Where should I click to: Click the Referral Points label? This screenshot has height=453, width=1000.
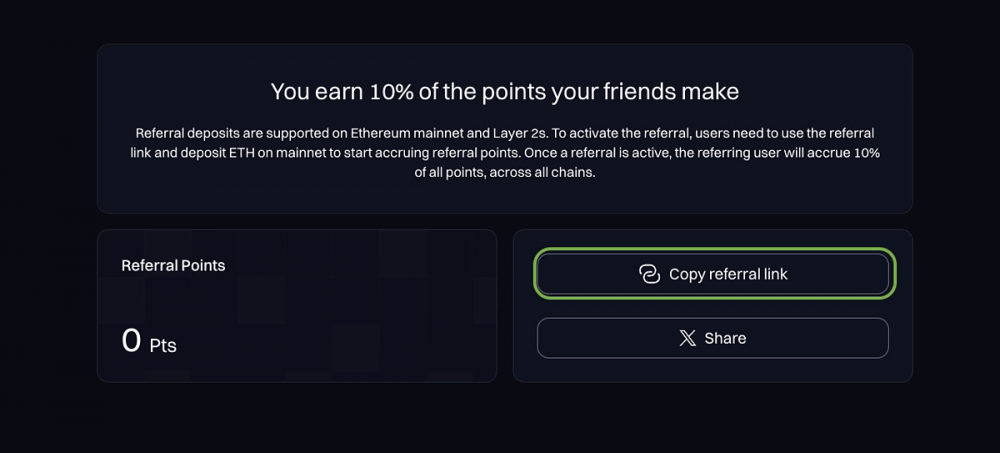click(x=173, y=265)
